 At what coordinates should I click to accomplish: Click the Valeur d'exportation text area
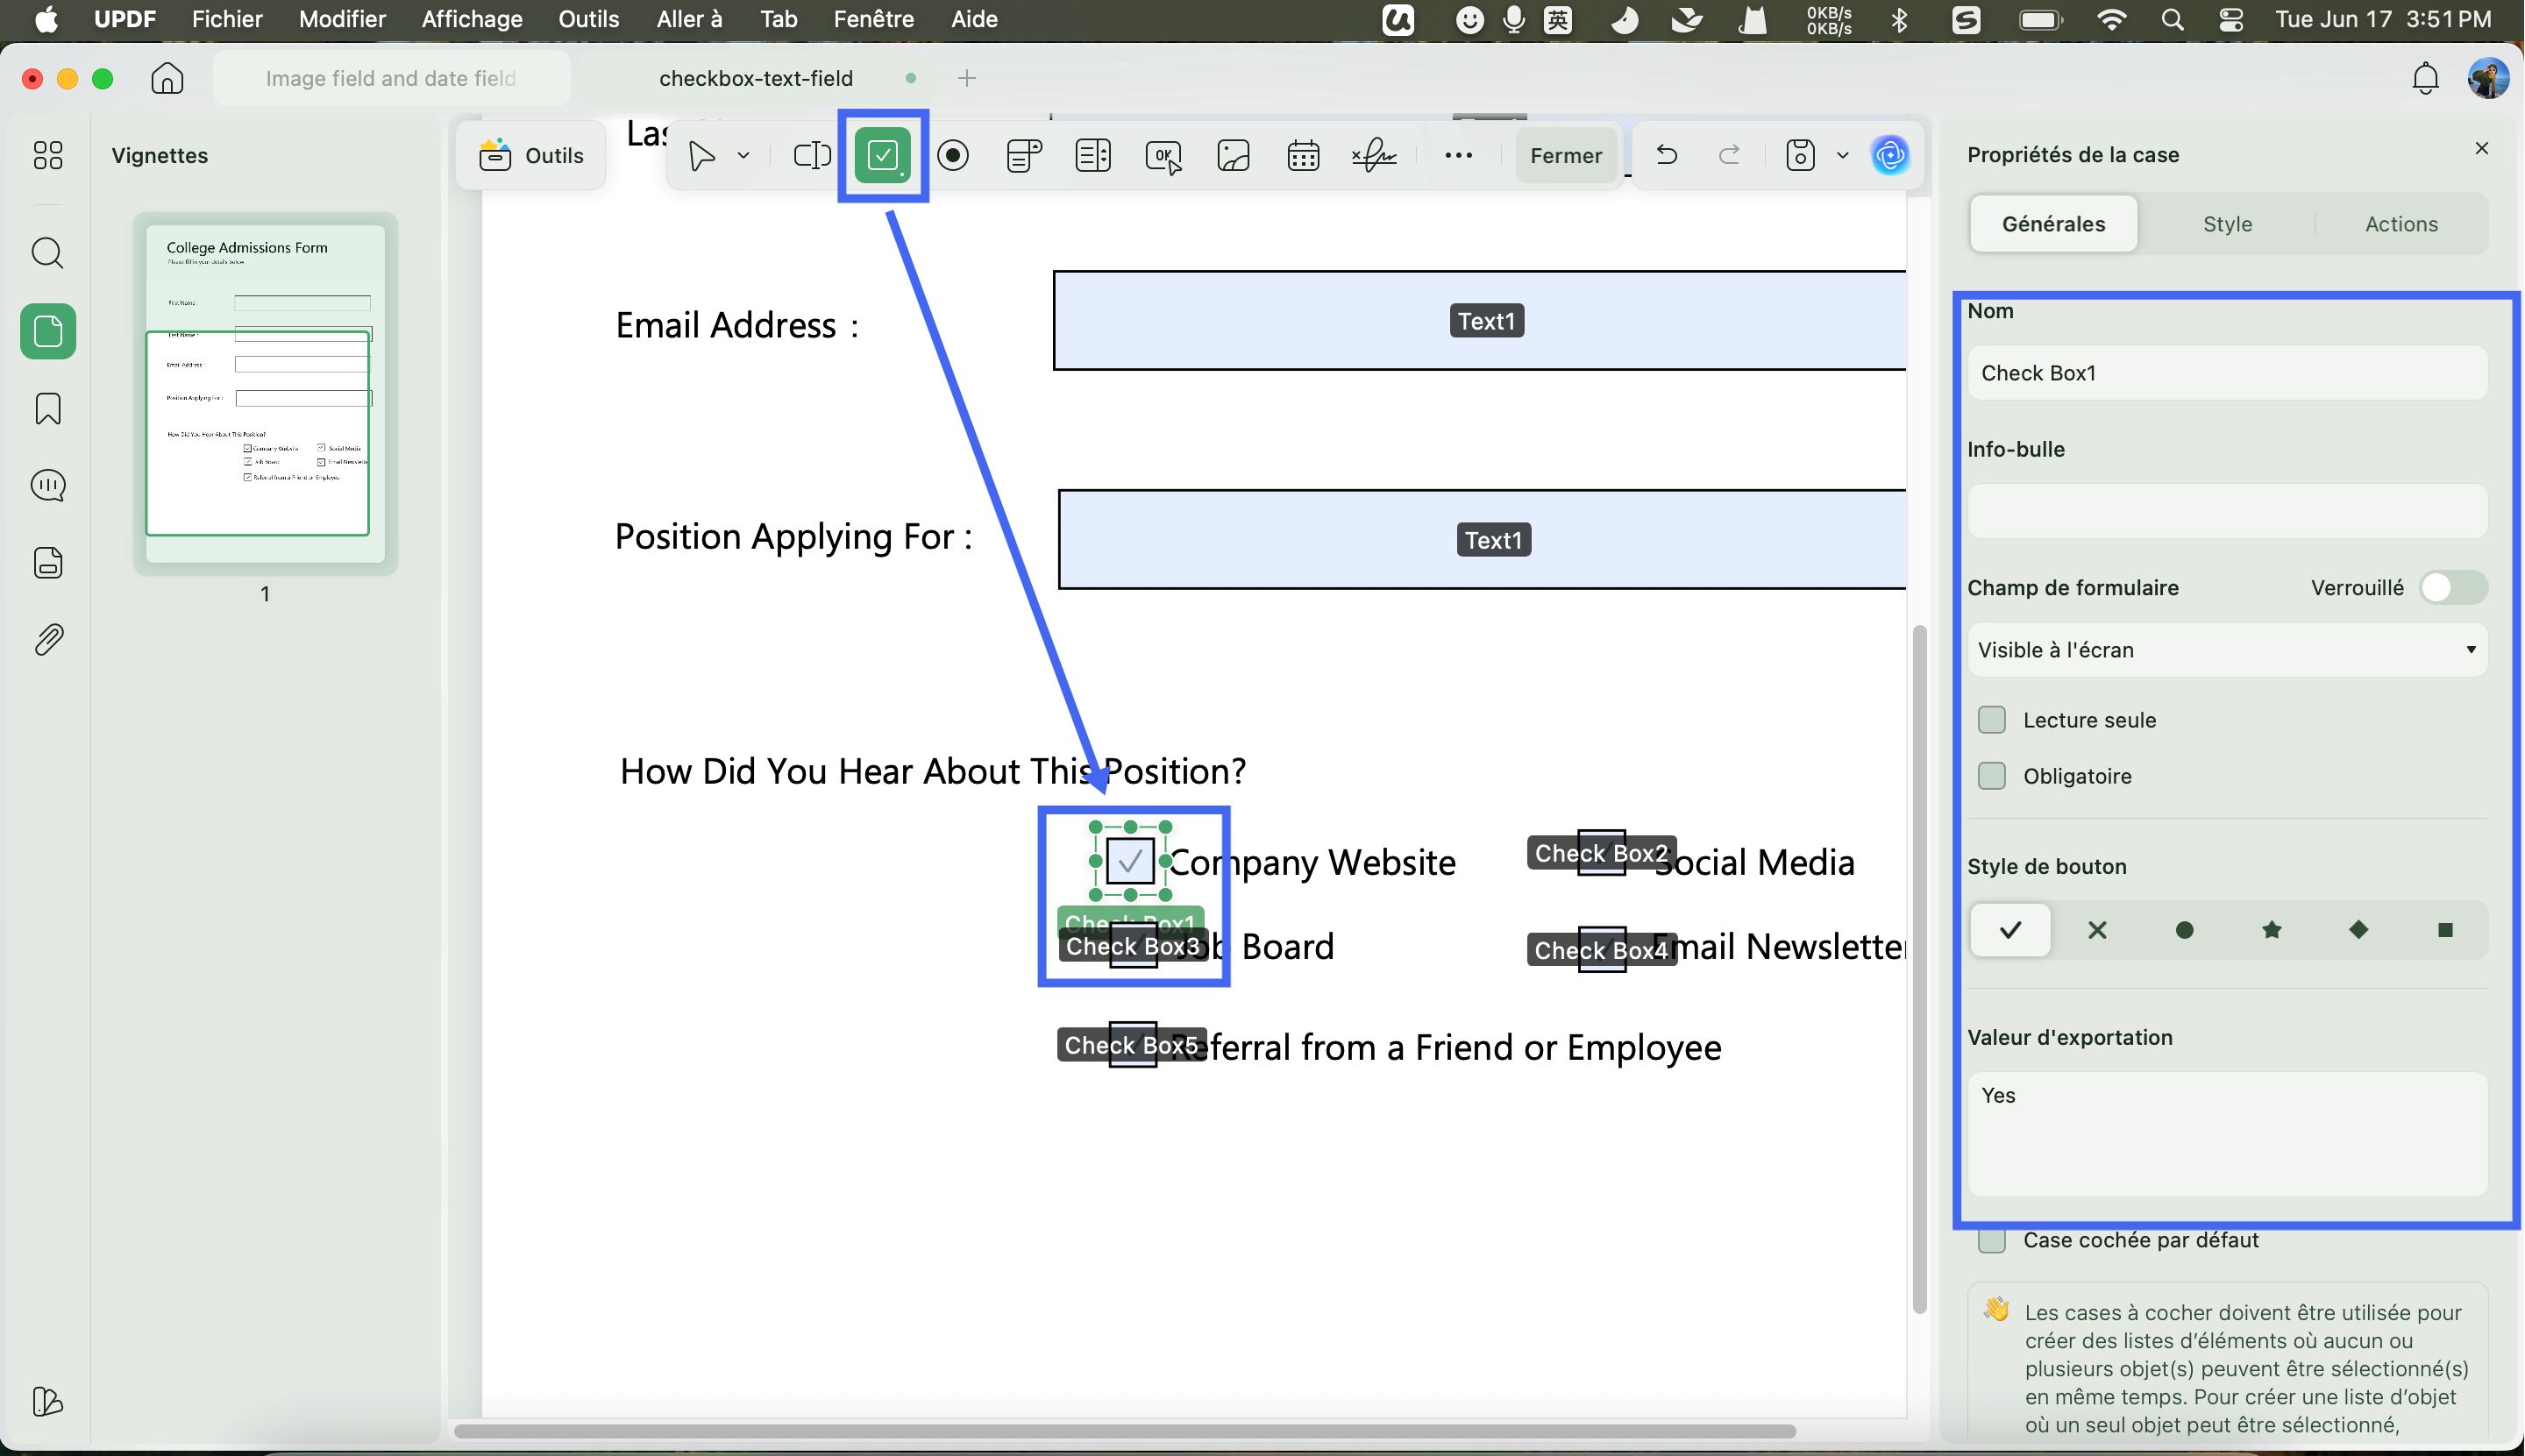tap(2226, 1134)
